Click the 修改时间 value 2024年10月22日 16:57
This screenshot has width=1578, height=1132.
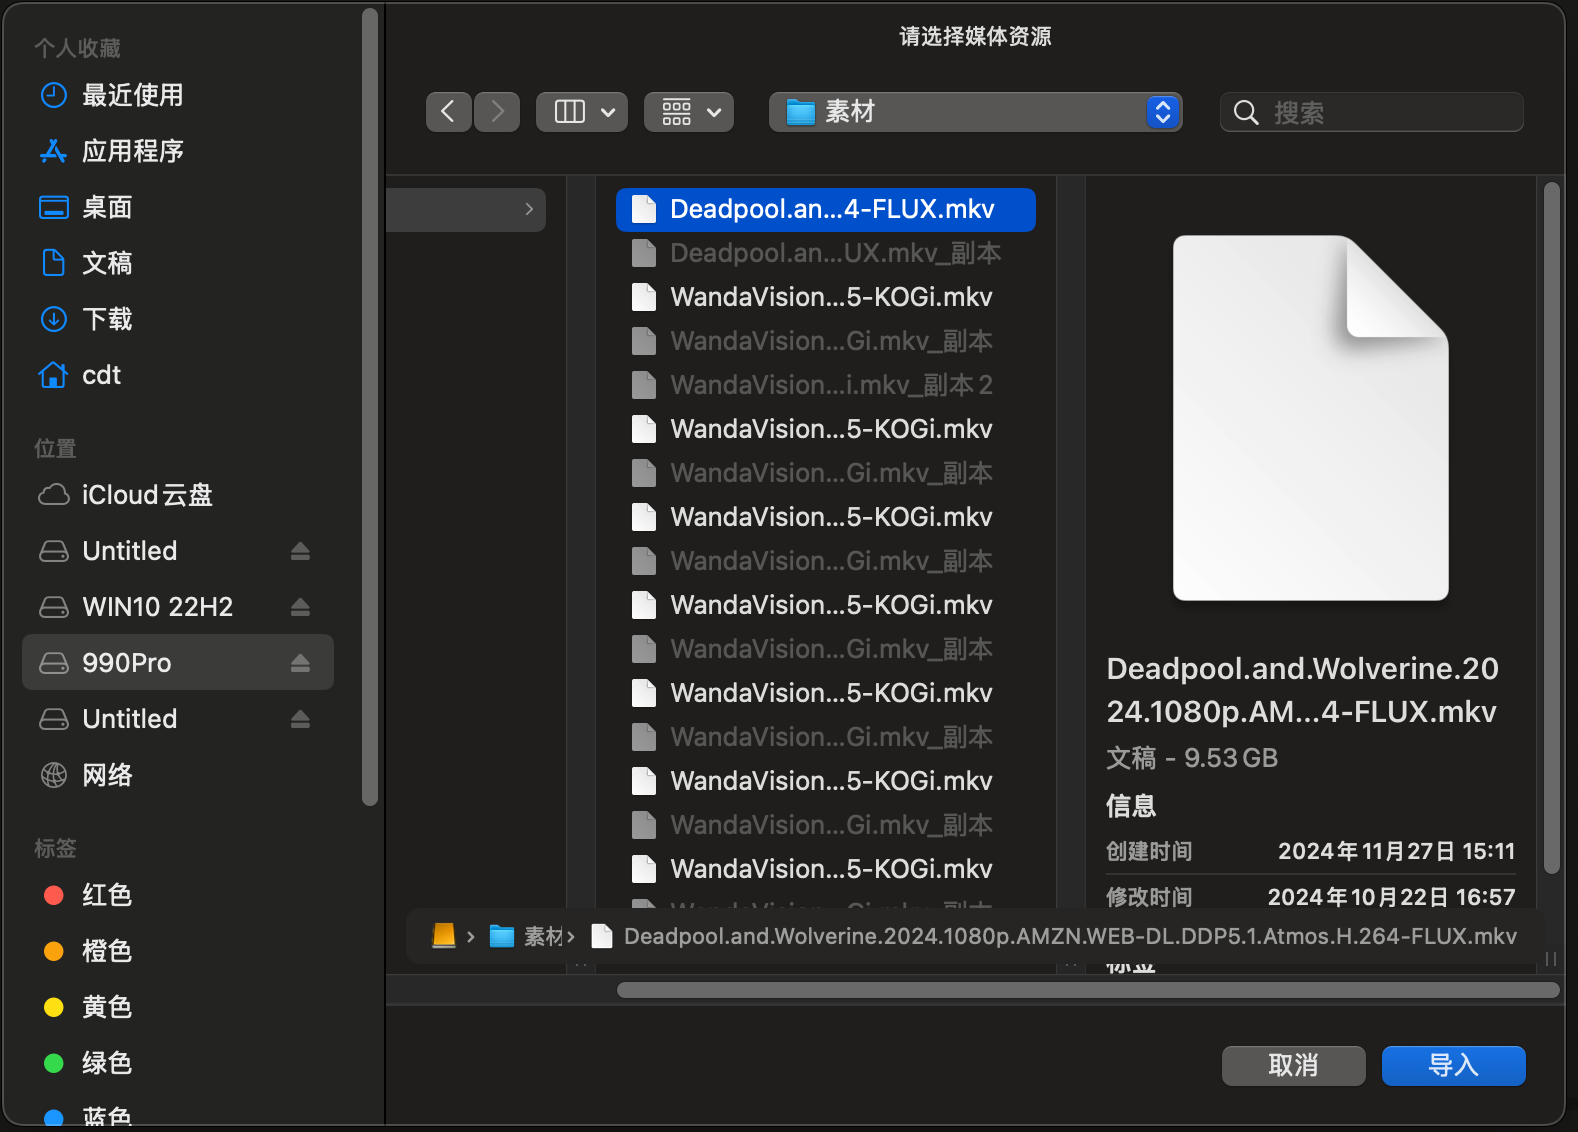pyautogui.click(x=1391, y=897)
